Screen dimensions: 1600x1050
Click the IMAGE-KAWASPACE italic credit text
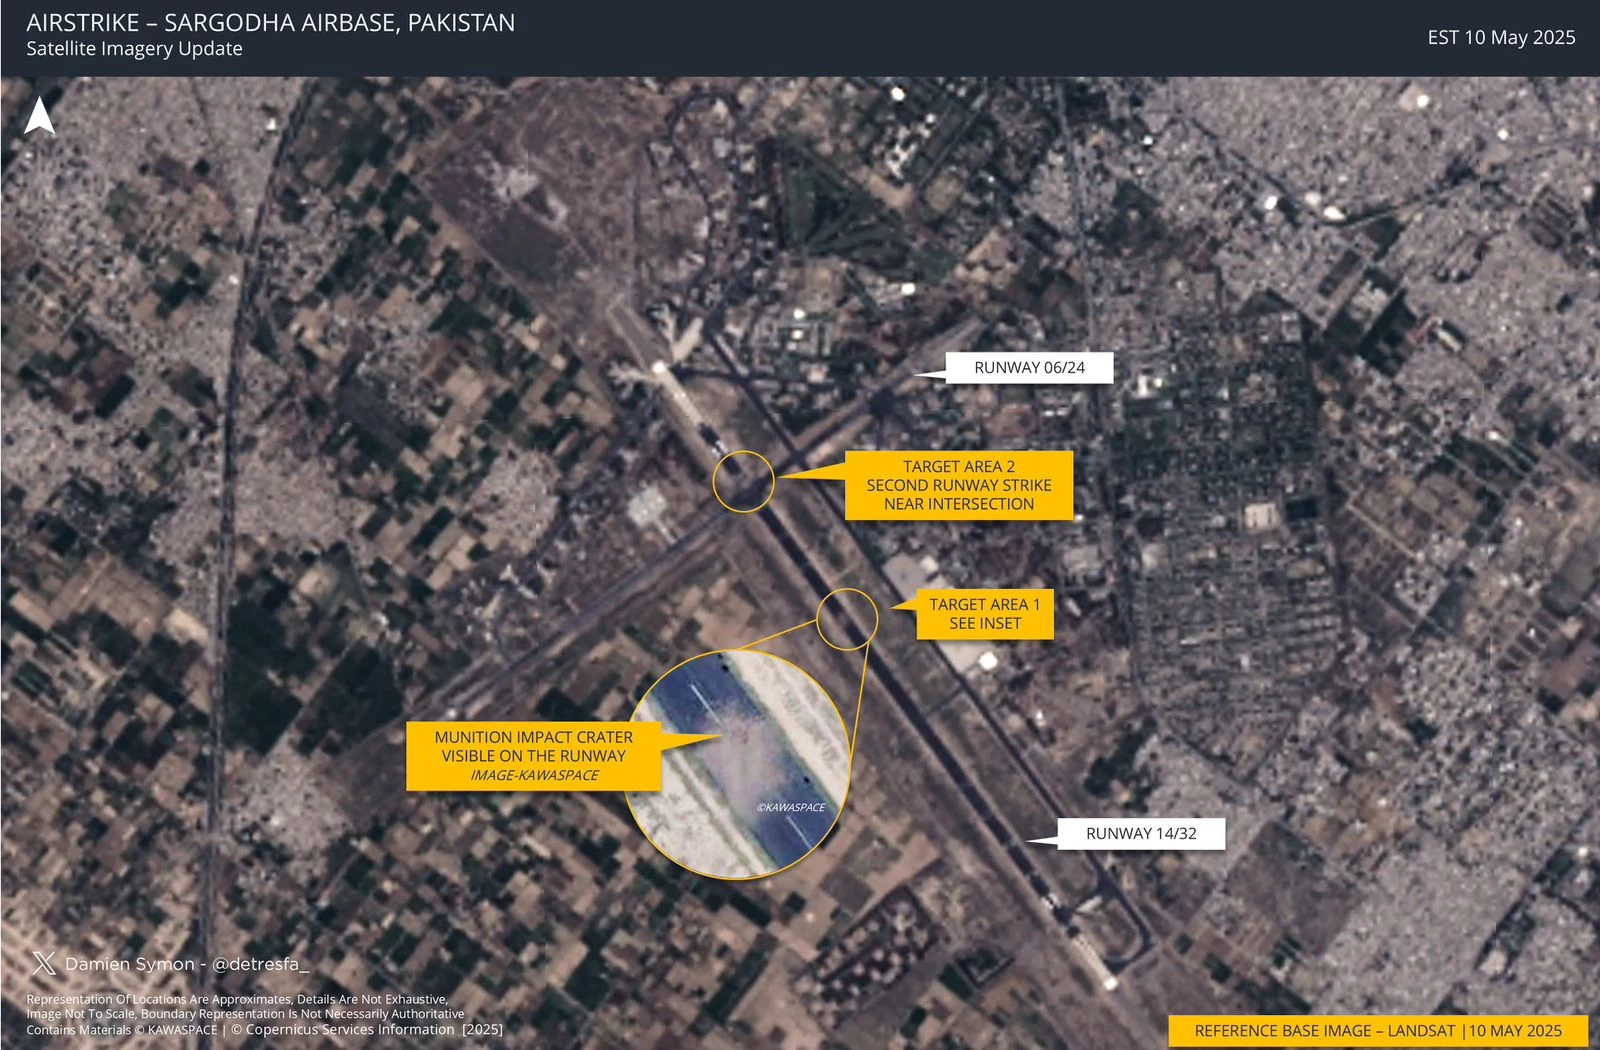pos(534,775)
